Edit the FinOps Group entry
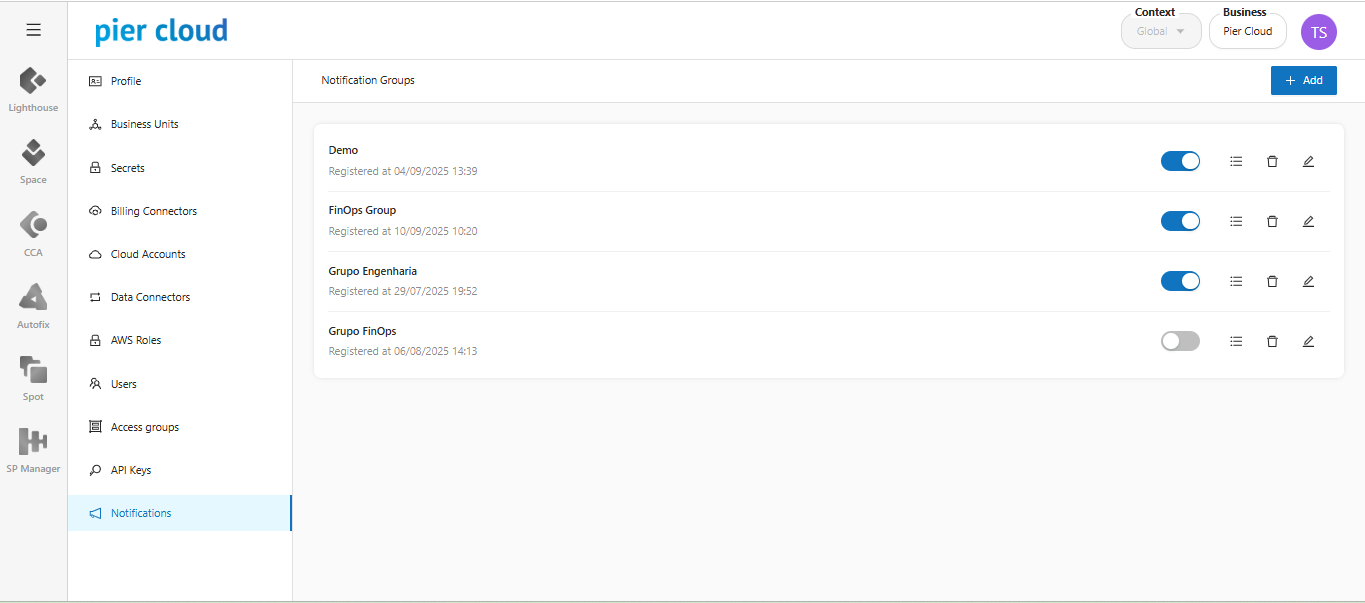1365x603 pixels. click(1308, 221)
